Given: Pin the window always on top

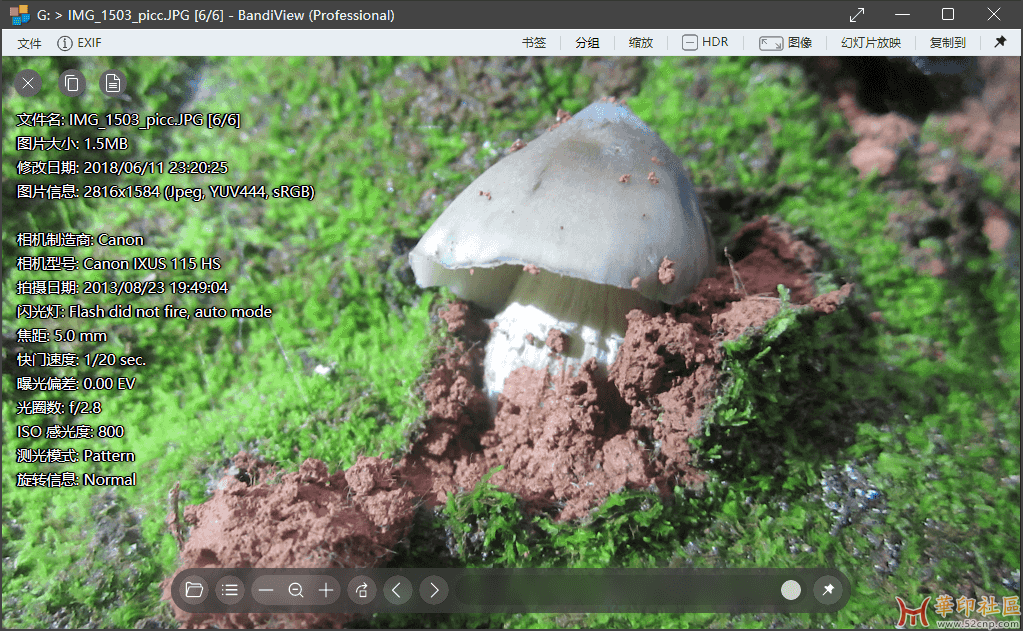Looking at the screenshot, I should coord(1000,42).
